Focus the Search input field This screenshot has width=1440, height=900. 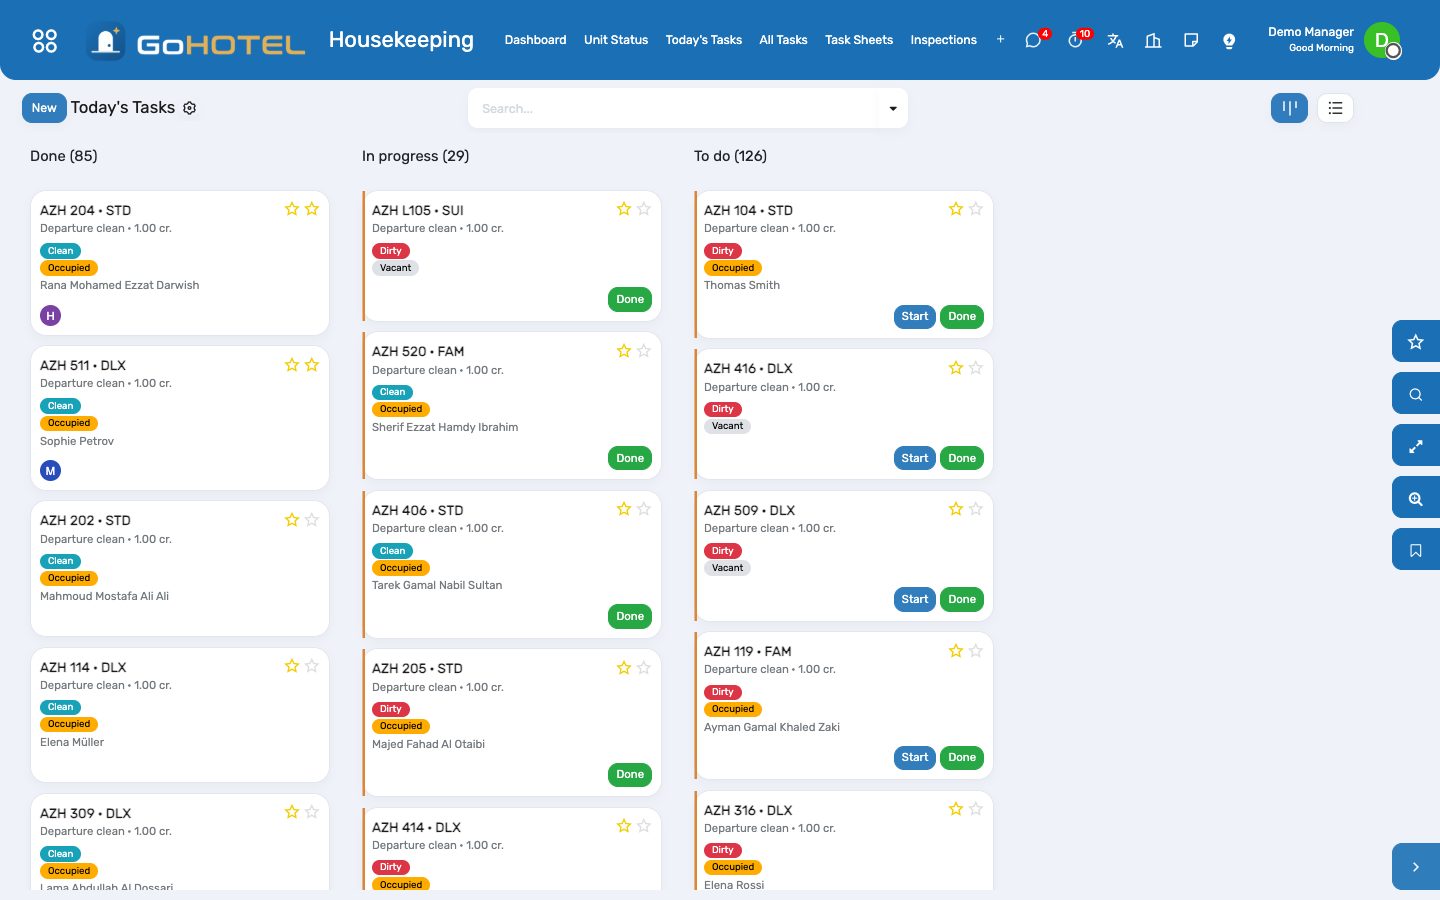tap(673, 108)
